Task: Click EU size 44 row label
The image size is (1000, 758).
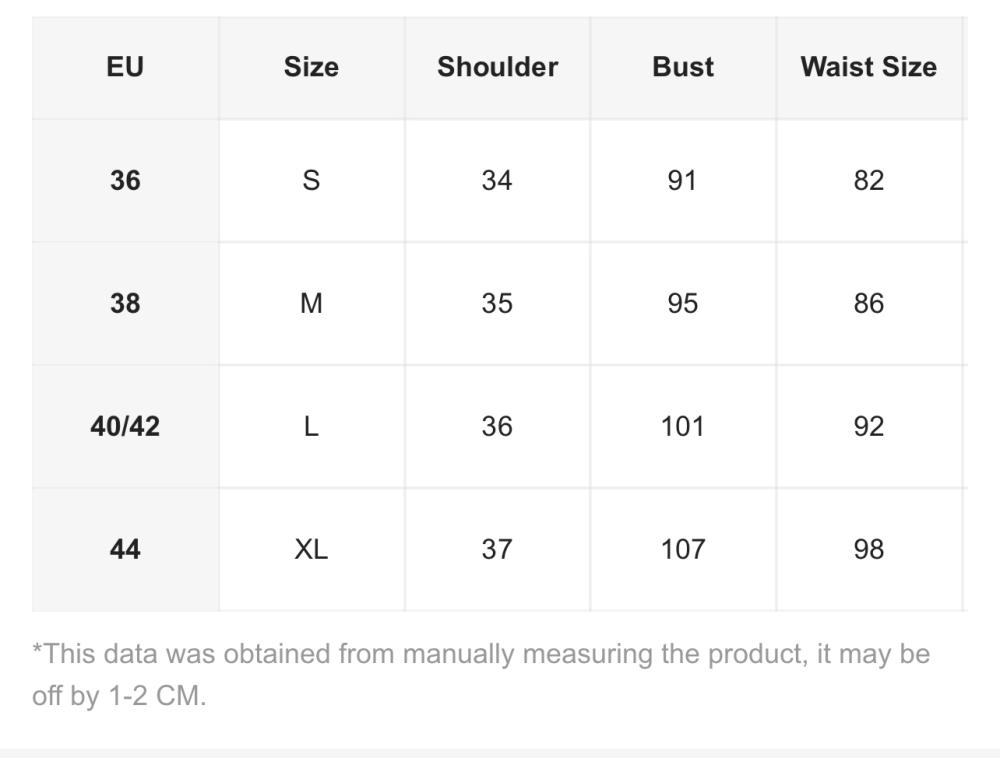Action: click(x=125, y=549)
